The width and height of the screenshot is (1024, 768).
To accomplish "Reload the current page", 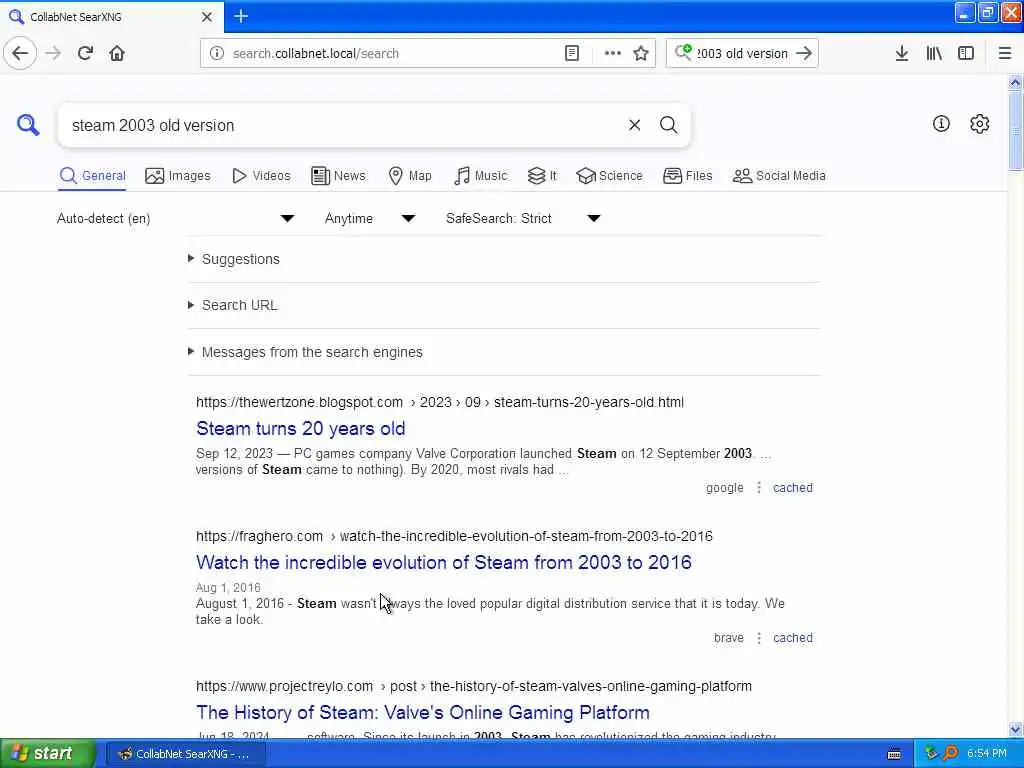I will click(x=85, y=53).
